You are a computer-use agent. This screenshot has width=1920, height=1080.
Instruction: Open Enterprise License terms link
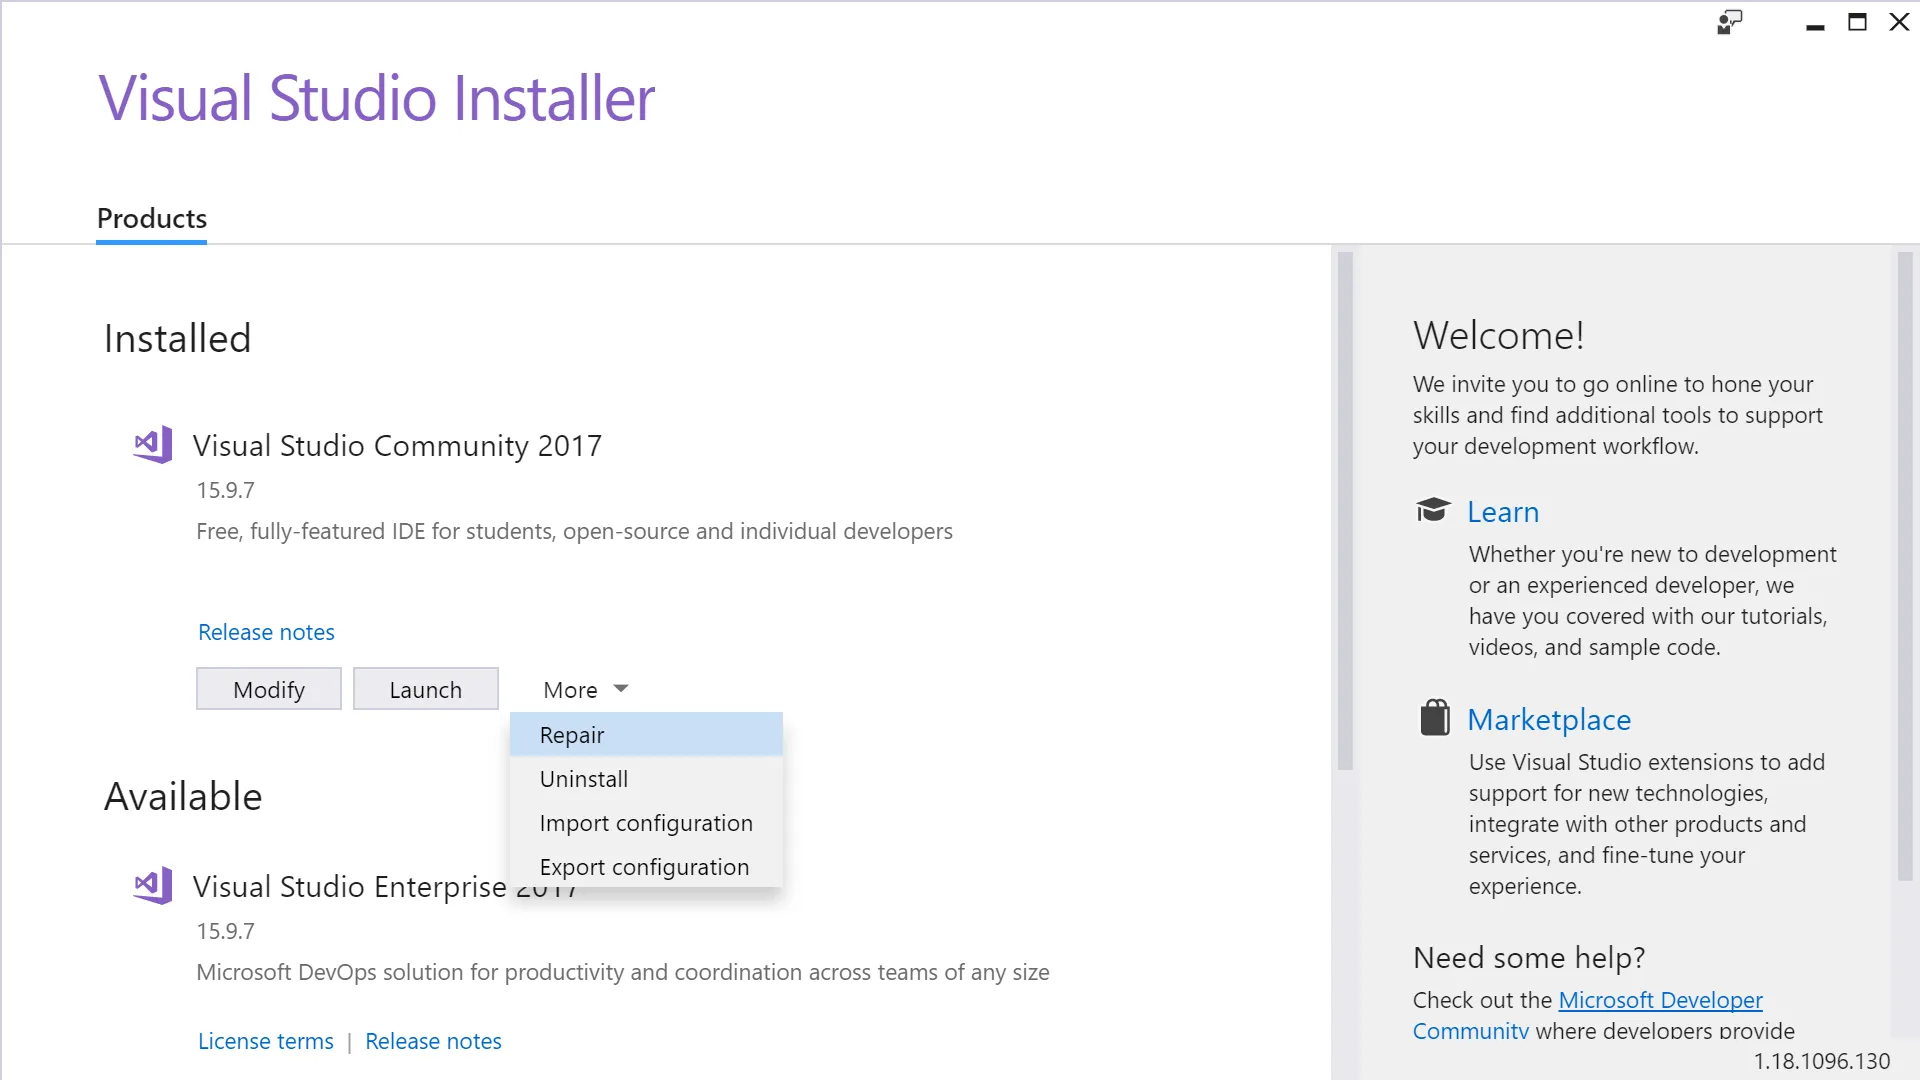click(266, 1041)
